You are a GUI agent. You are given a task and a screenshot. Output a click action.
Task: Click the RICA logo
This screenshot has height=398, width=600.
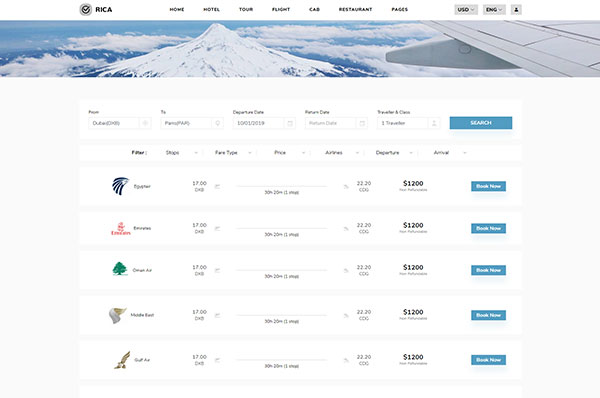[x=96, y=9]
